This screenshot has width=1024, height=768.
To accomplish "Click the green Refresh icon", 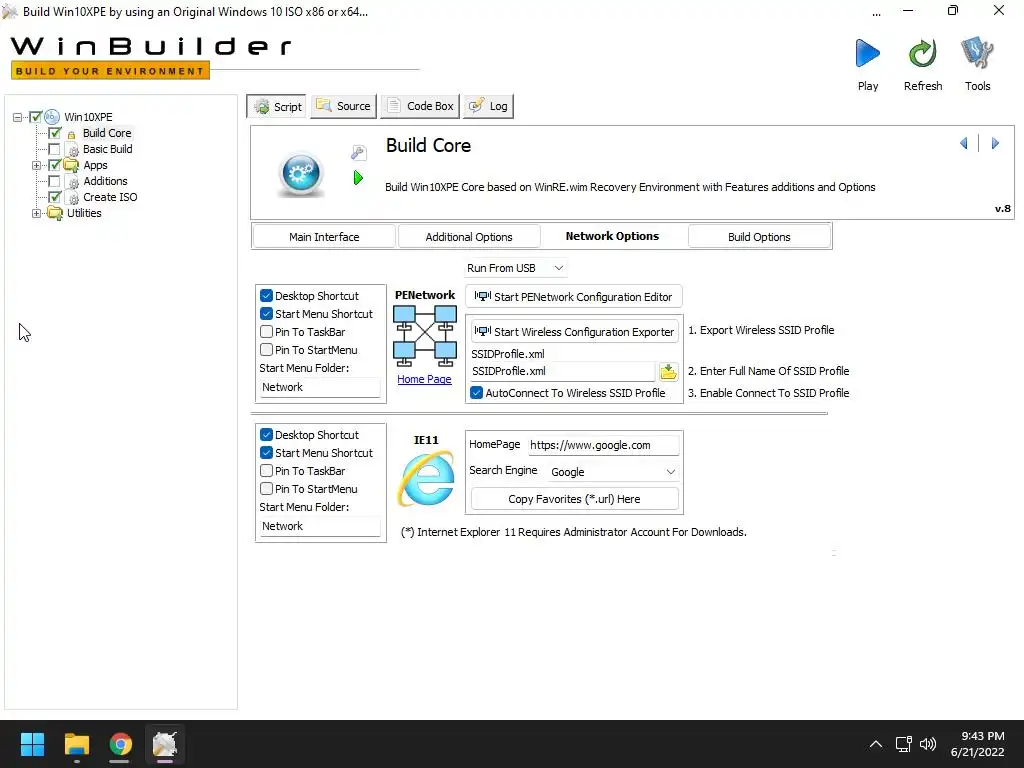I will coord(923,54).
